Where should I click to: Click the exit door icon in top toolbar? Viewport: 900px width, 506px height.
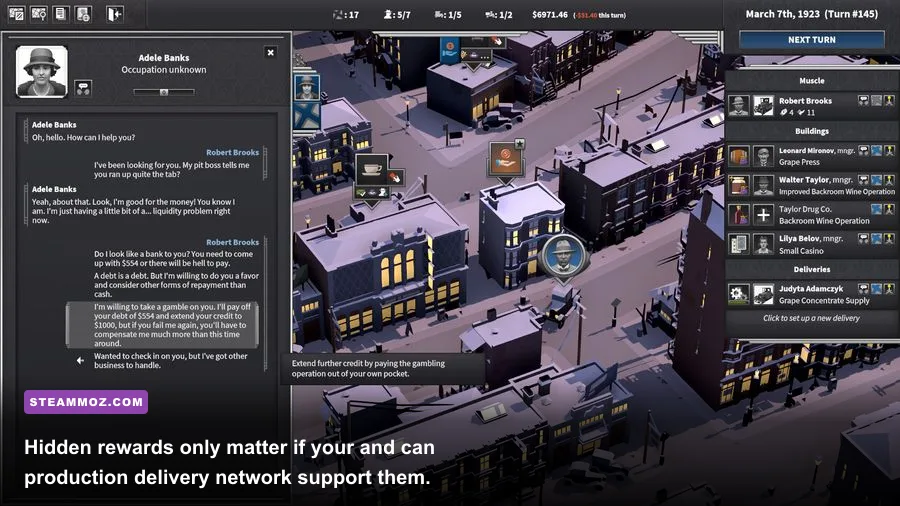pyautogui.click(x=115, y=14)
